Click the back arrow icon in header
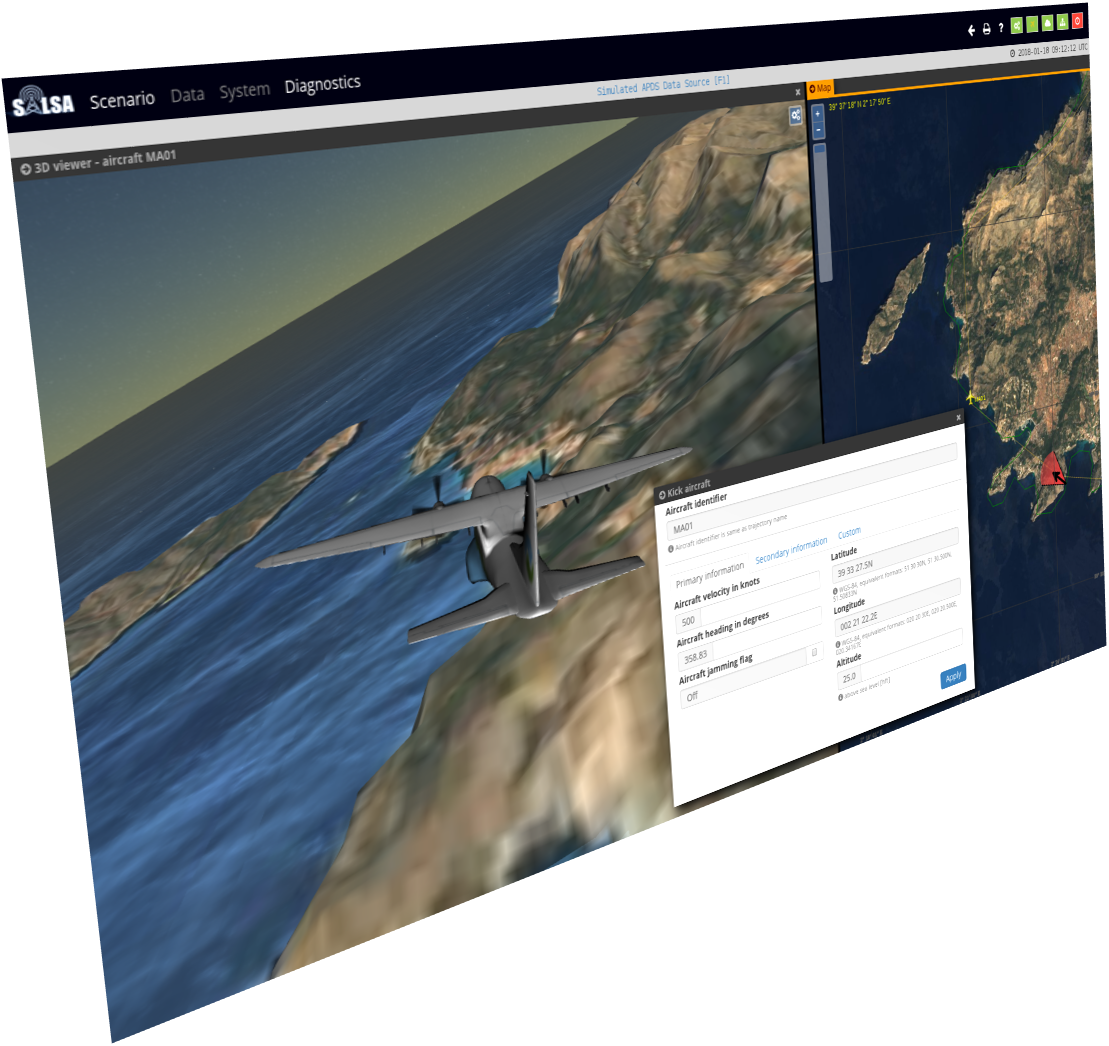This screenshot has height=1046, width=1109. (x=971, y=30)
